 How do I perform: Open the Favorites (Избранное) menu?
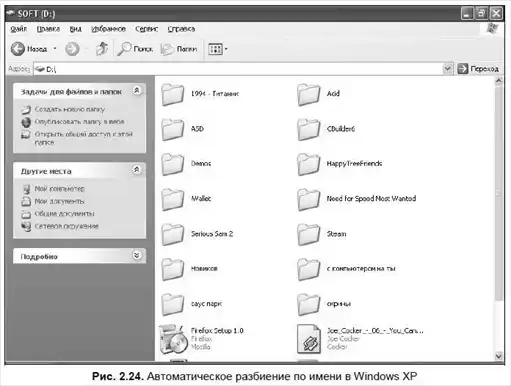coord(109,29)
